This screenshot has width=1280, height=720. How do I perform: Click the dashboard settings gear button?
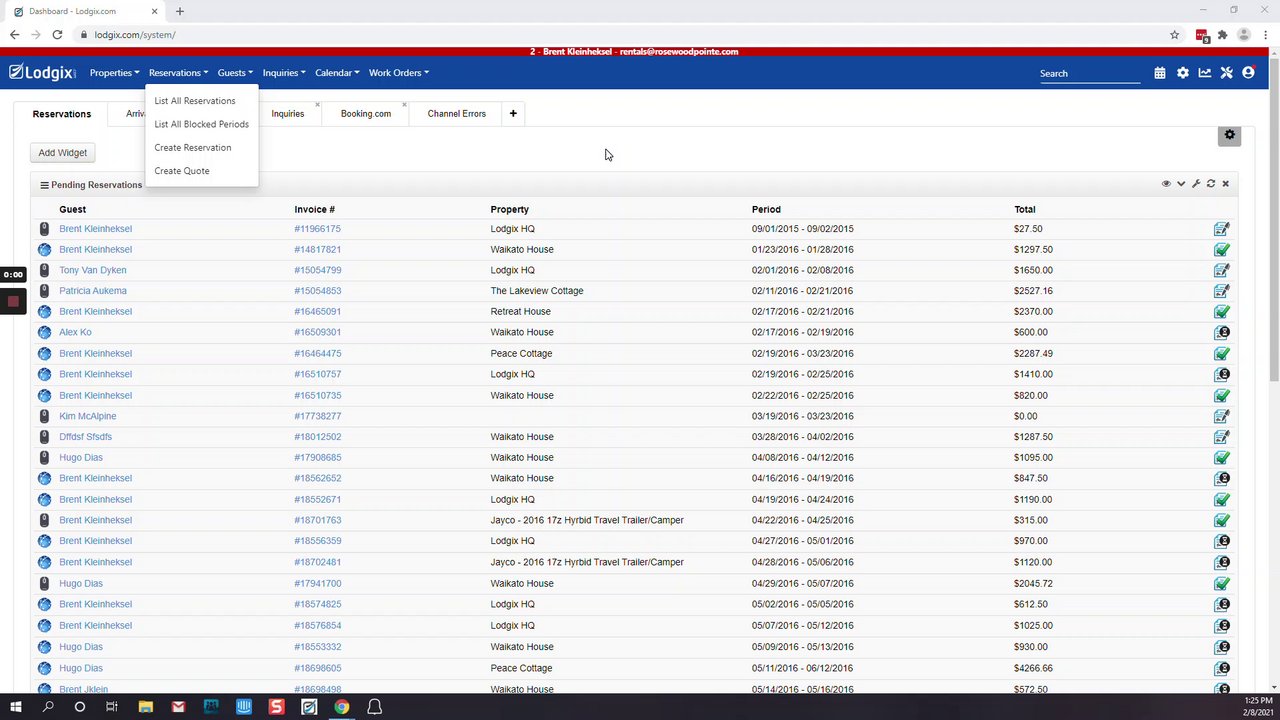(1229, 135)
